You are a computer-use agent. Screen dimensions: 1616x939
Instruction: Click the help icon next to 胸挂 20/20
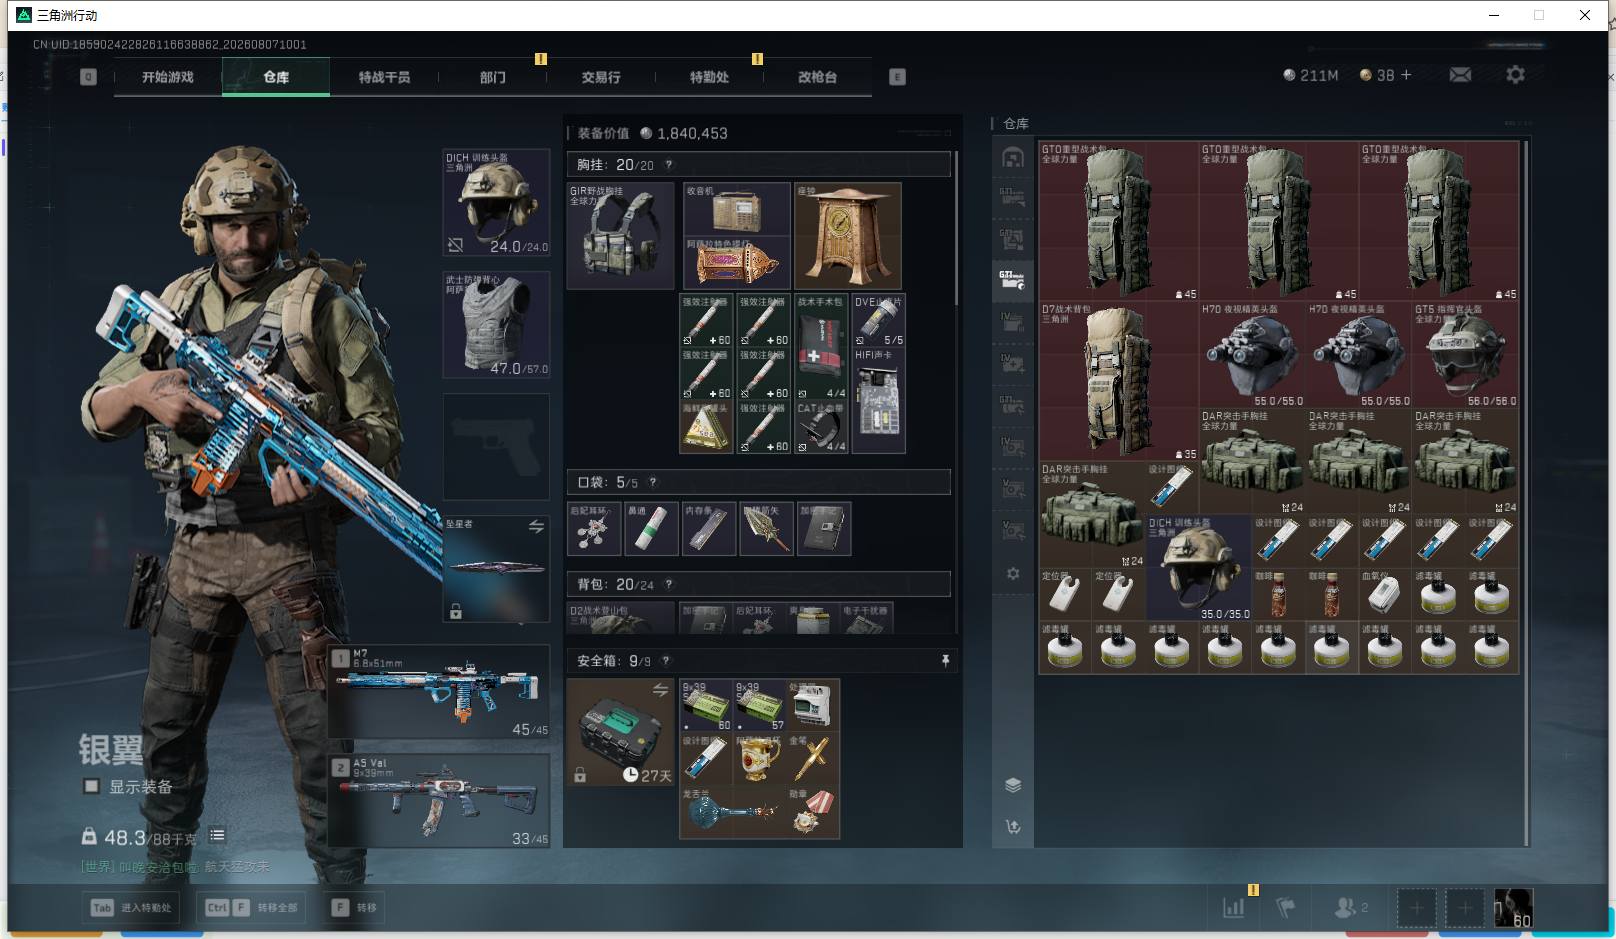pos(669,165)
